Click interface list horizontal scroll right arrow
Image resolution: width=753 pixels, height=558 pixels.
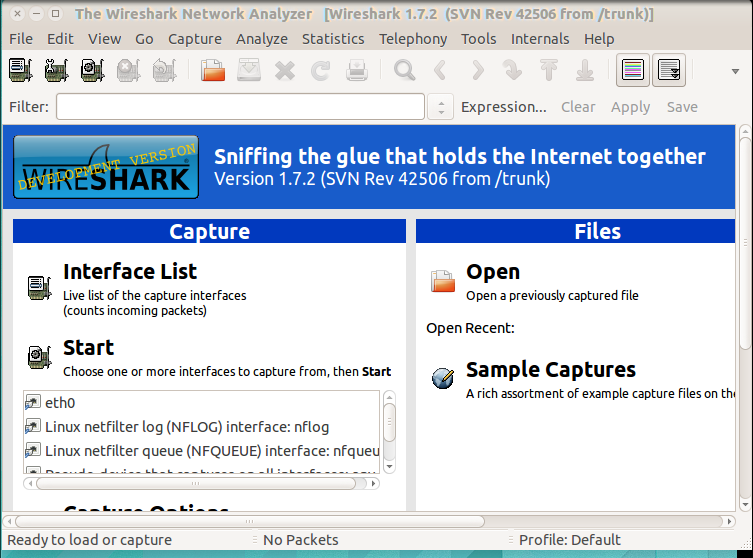point(374,484)
